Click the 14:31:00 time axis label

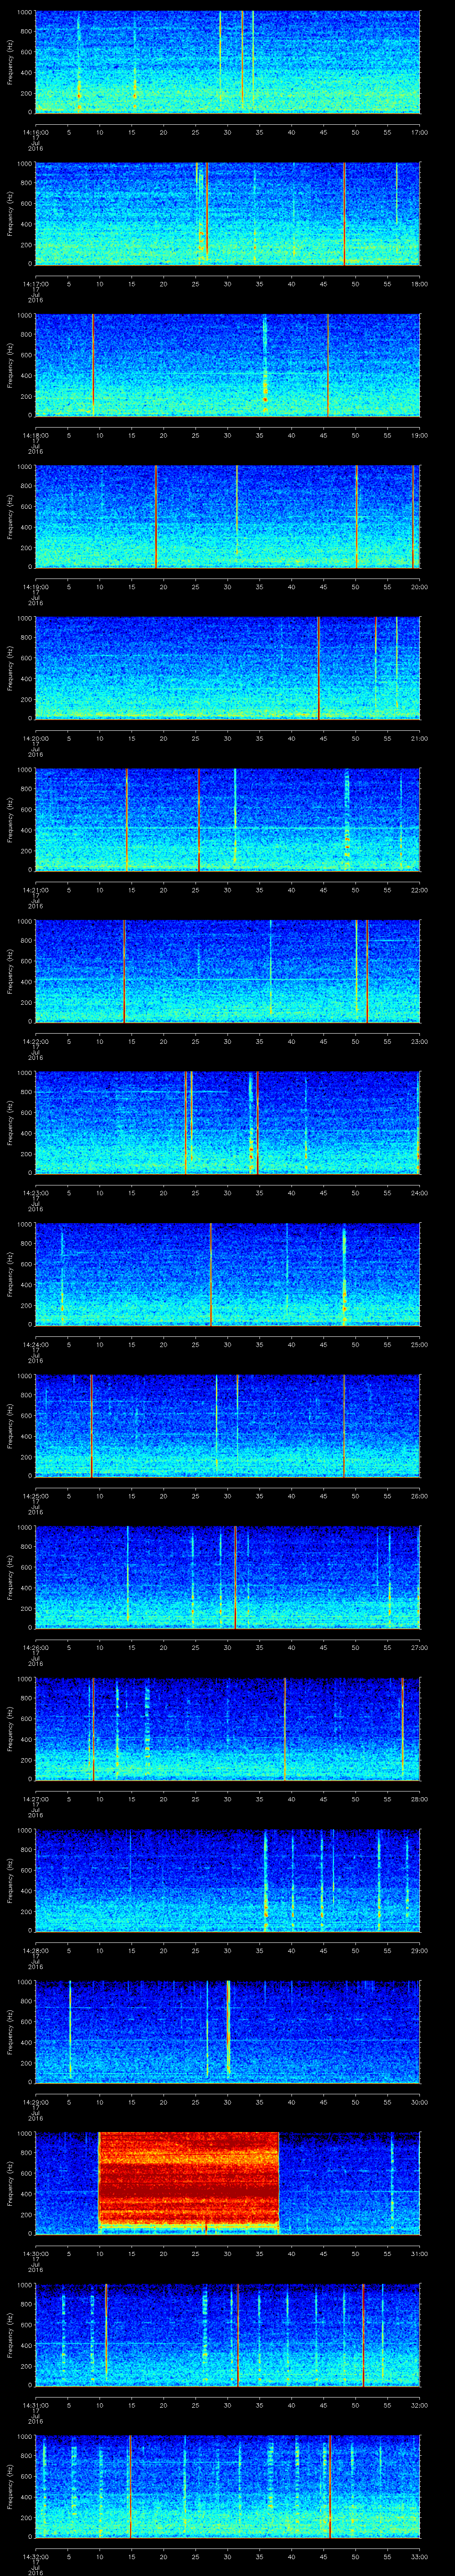pos(36,2405)
